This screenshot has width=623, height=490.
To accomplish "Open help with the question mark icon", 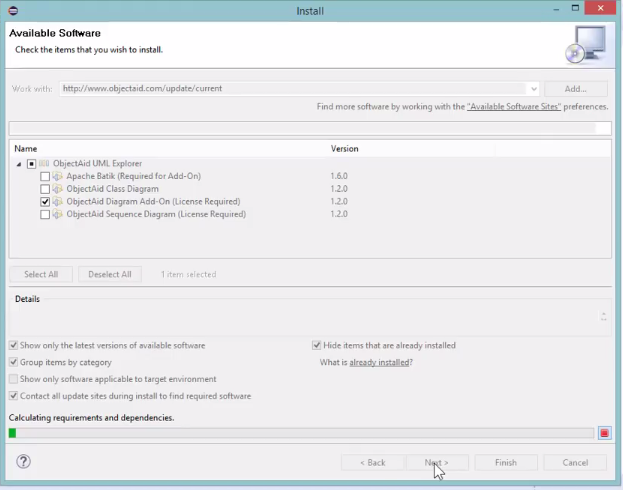I will click(x=23, y=461).
